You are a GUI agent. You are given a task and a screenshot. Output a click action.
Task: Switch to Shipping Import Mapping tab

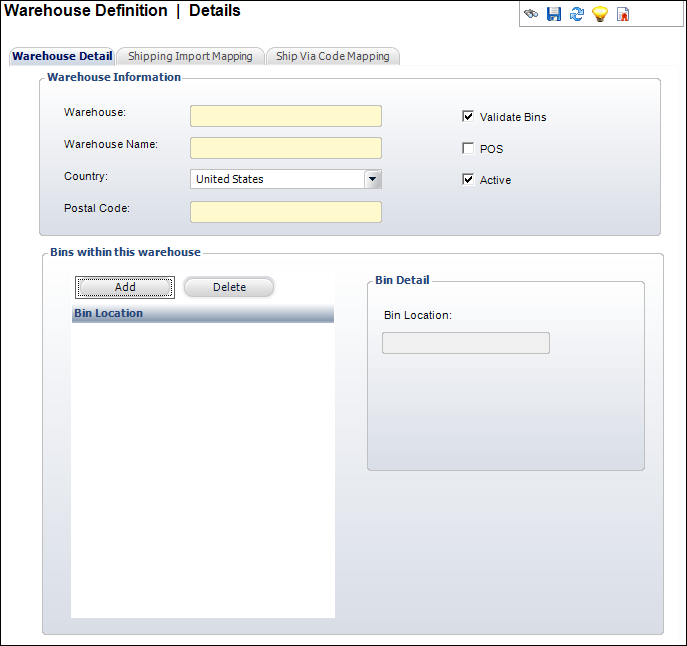click(190, 57)
